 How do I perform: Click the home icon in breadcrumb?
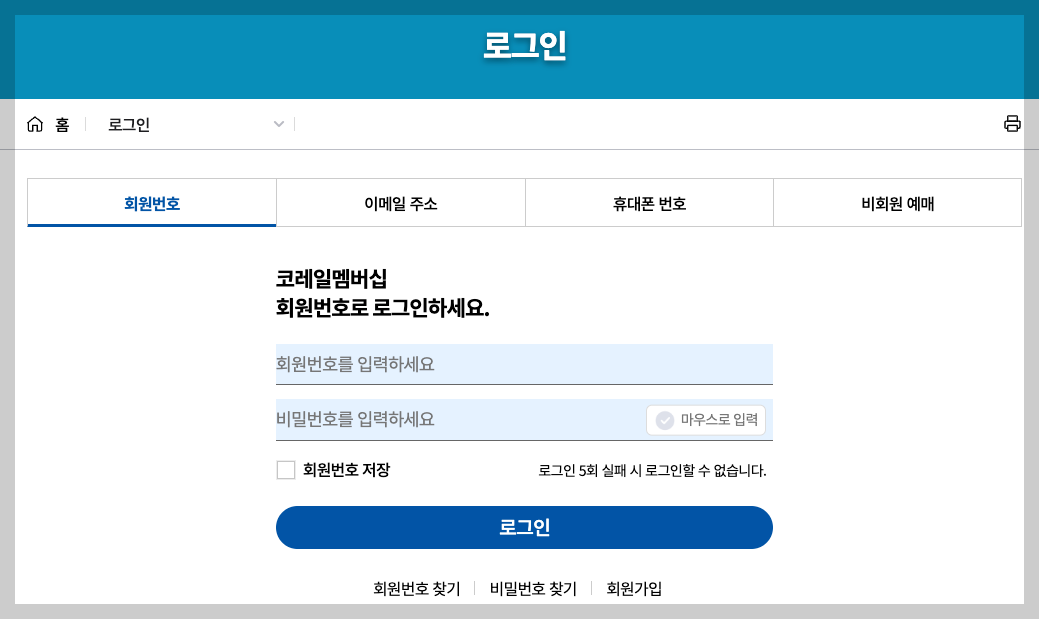(x=34, y=124)
